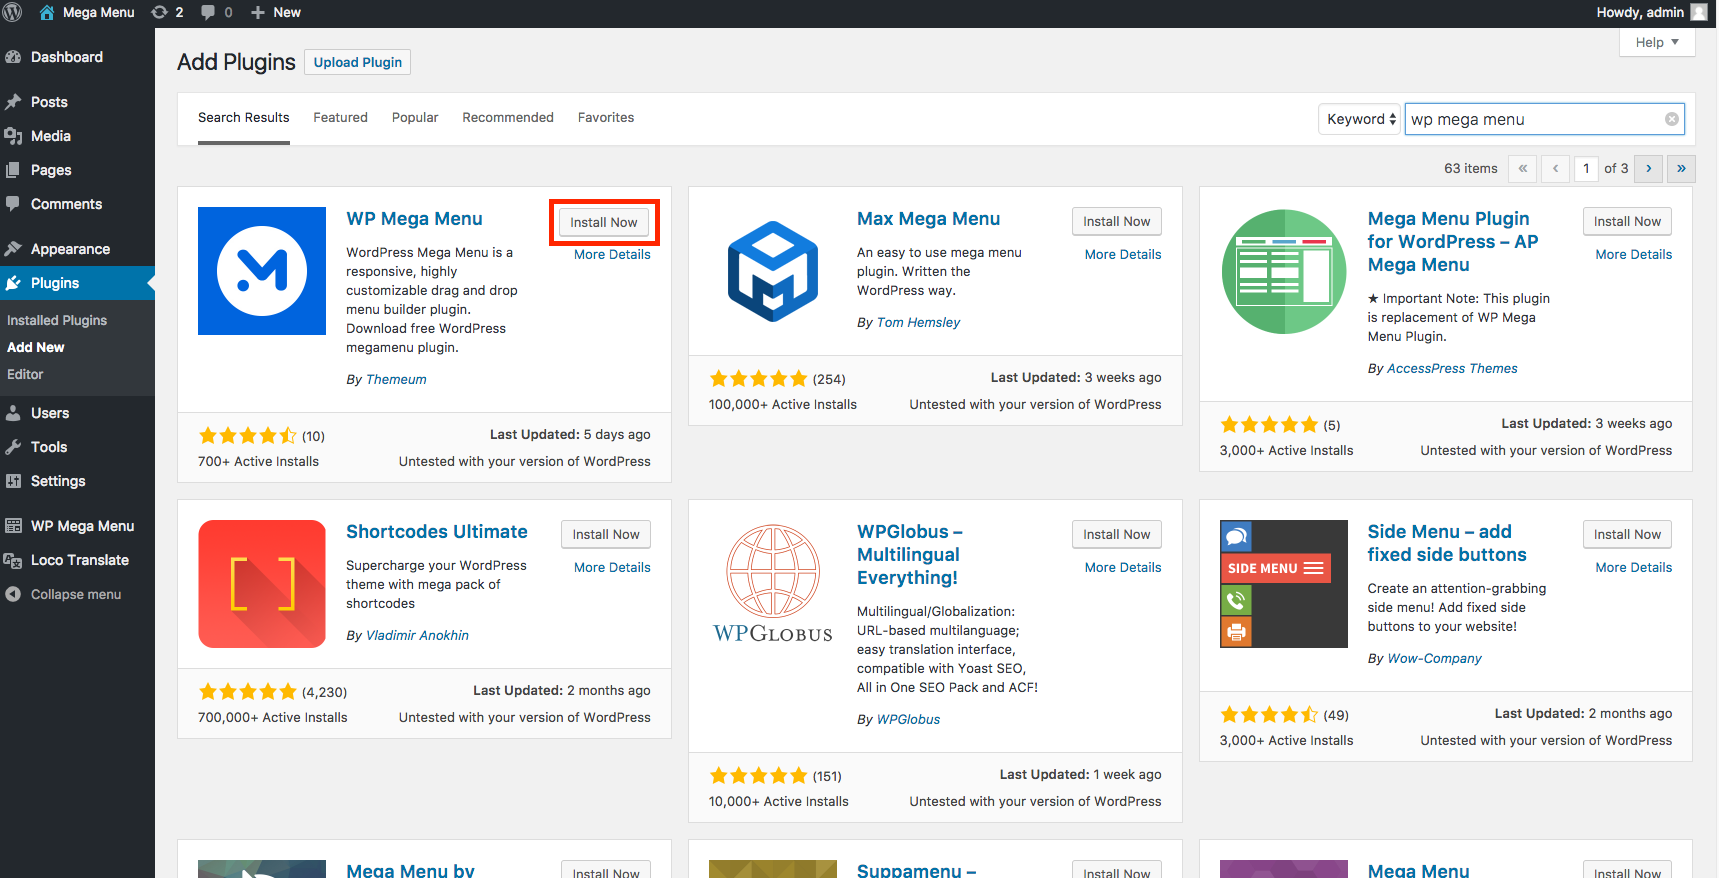
Task: Switch to the Favorites tab
Action: point(606,118)
